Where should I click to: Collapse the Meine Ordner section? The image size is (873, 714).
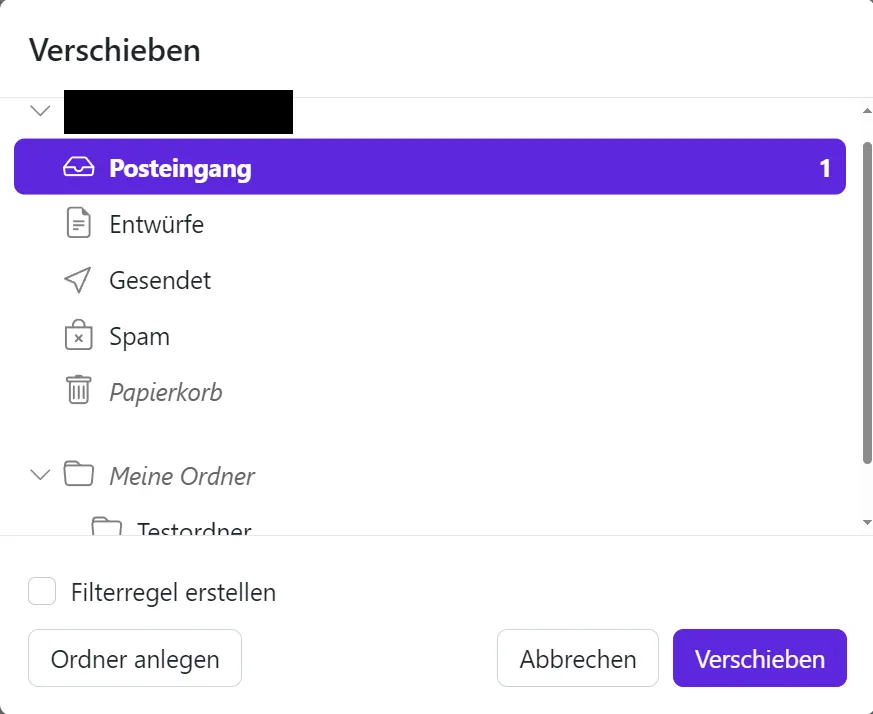(x=39, y=475)
